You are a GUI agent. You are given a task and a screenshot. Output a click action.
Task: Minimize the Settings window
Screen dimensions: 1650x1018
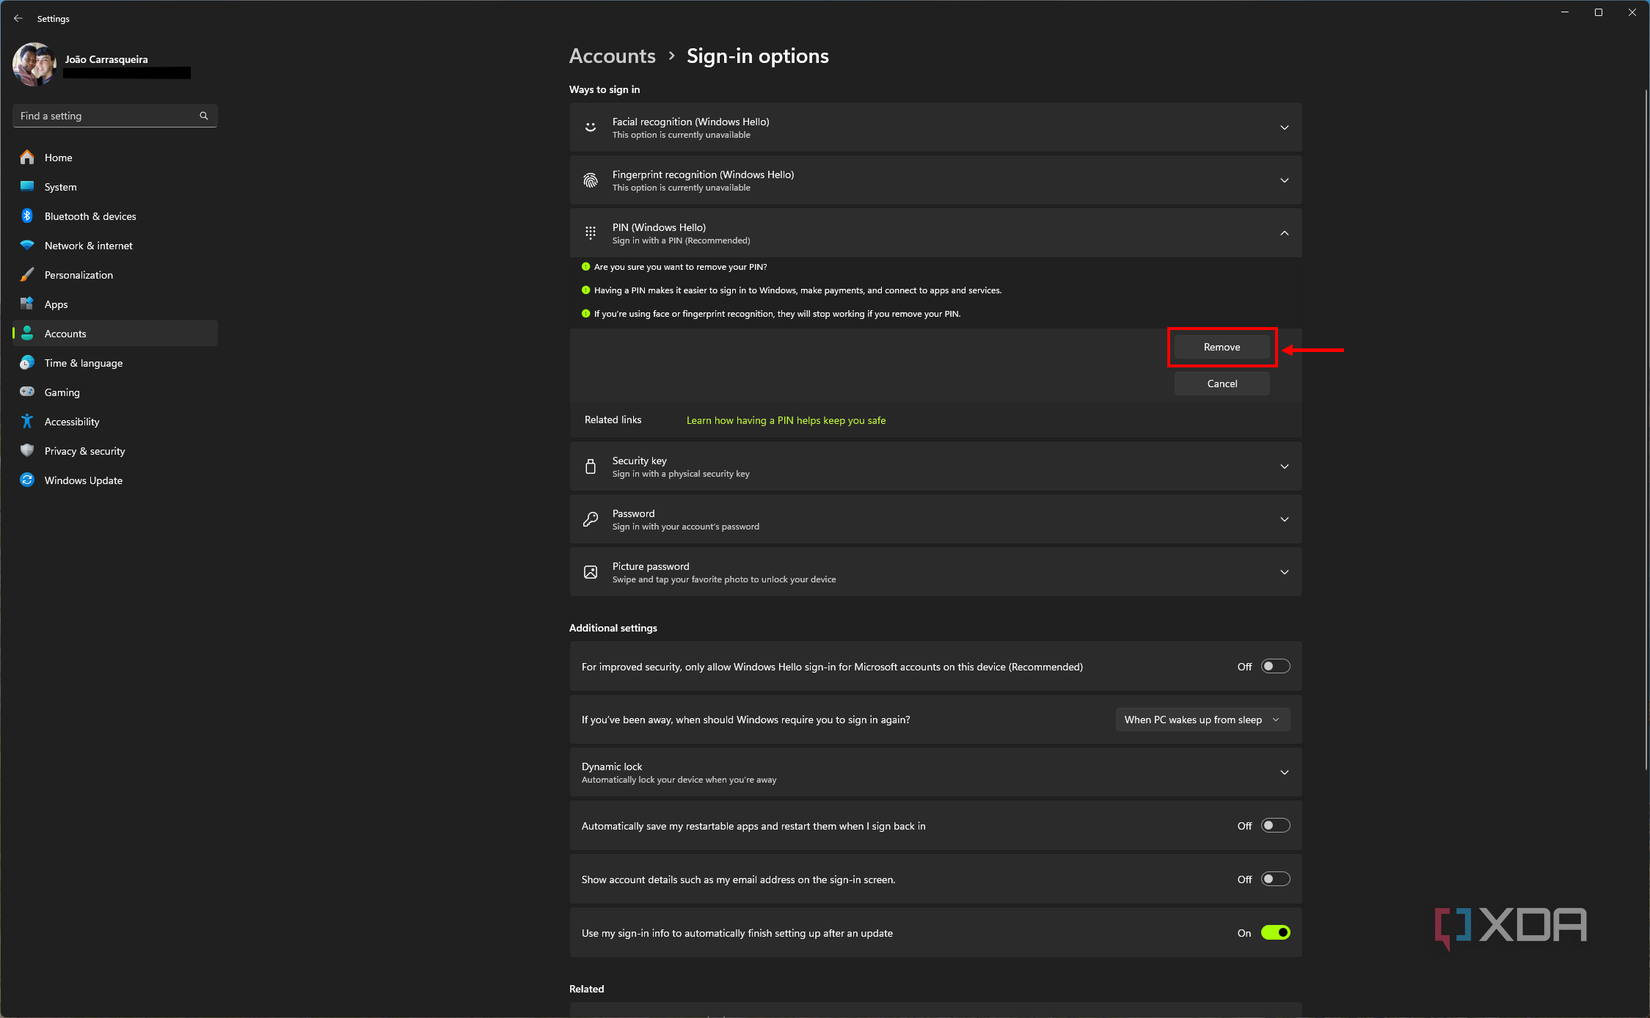click(x=1565, y=12)
